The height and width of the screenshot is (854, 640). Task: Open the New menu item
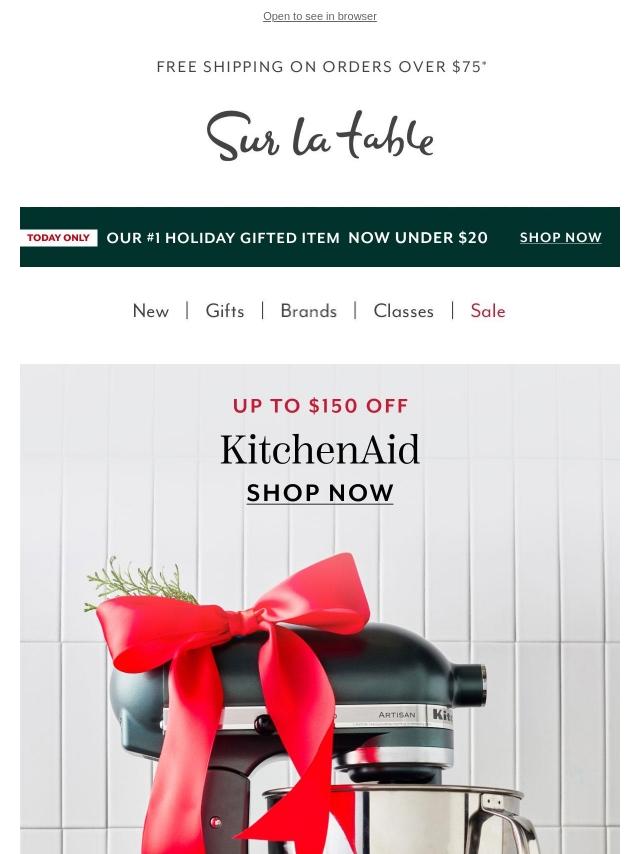coord(151,311)
